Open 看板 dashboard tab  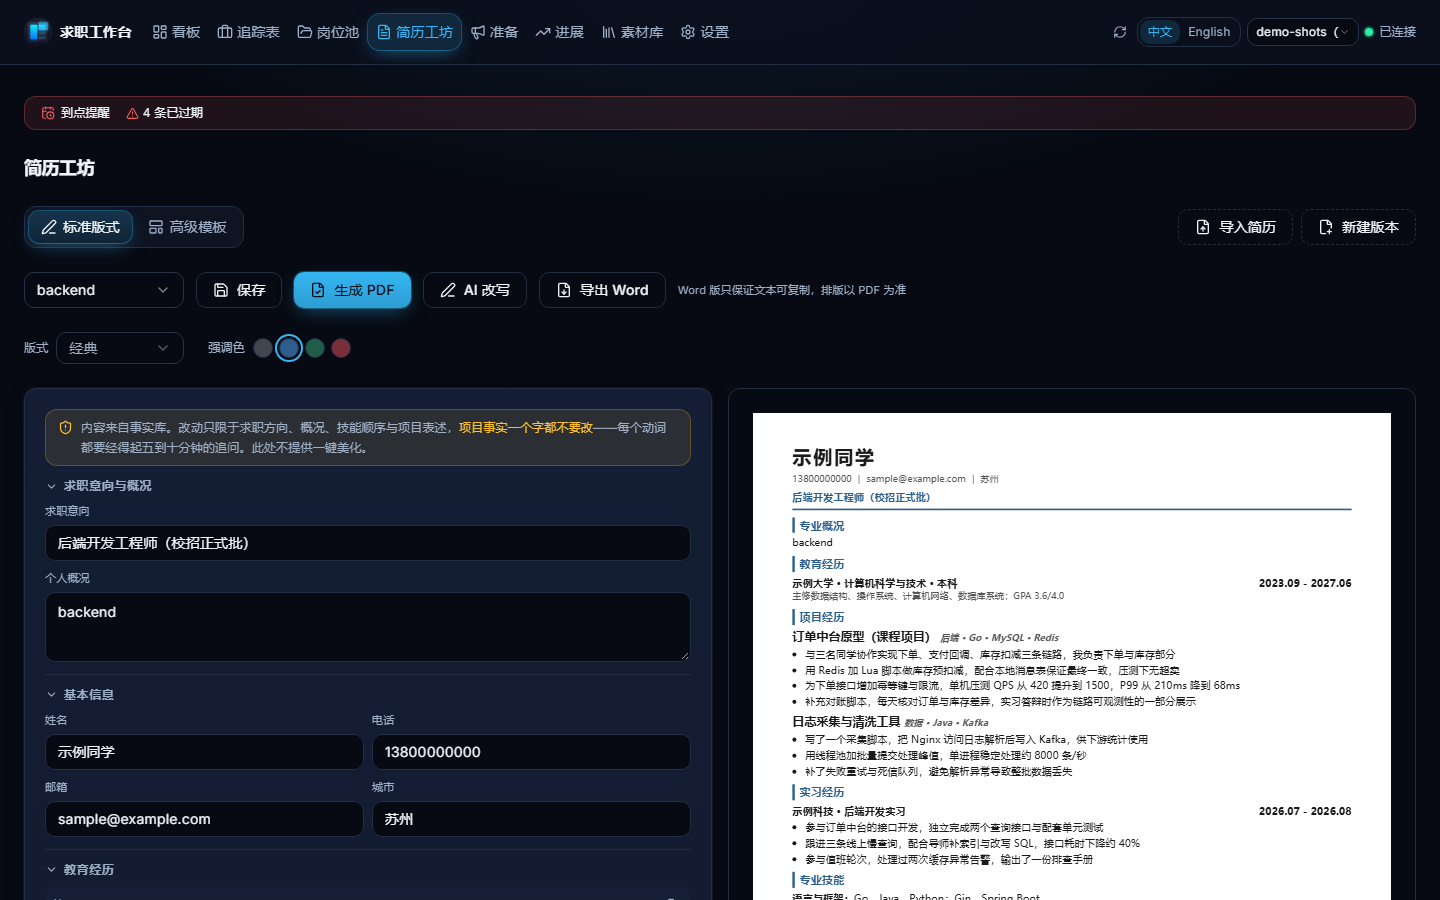pyautogui.click(x=177, y=32)
